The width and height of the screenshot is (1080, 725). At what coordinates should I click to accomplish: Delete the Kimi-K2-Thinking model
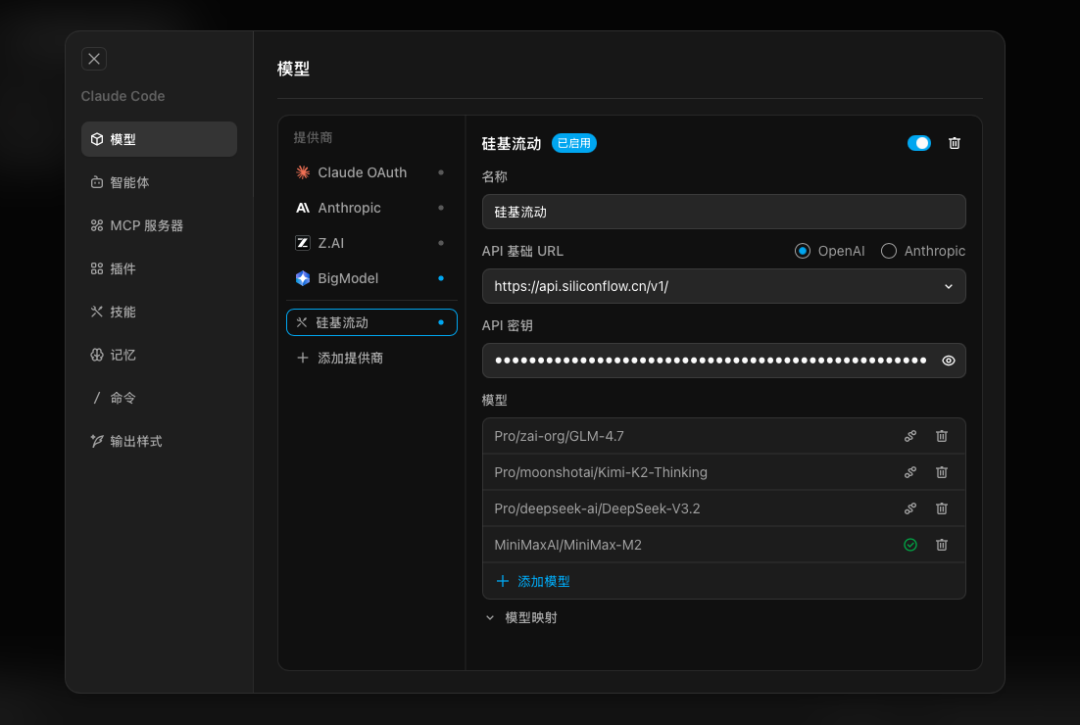click(x=941, y=472)
